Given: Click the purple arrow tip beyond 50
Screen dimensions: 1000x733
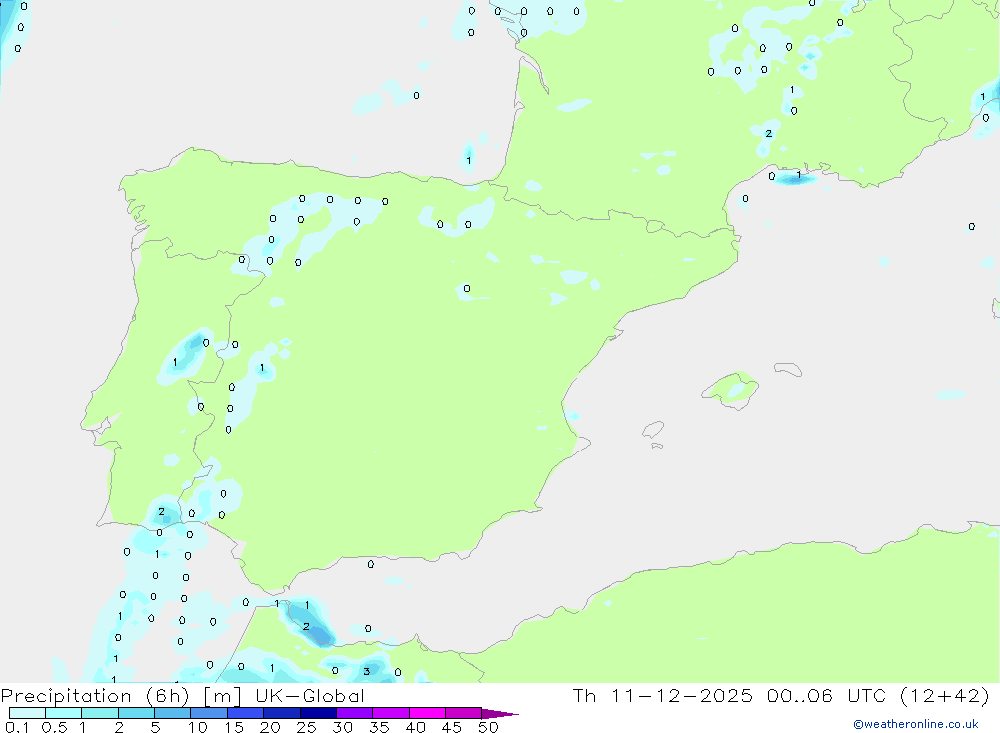Looking at the screenshot, I should click(x=501, y=714).
